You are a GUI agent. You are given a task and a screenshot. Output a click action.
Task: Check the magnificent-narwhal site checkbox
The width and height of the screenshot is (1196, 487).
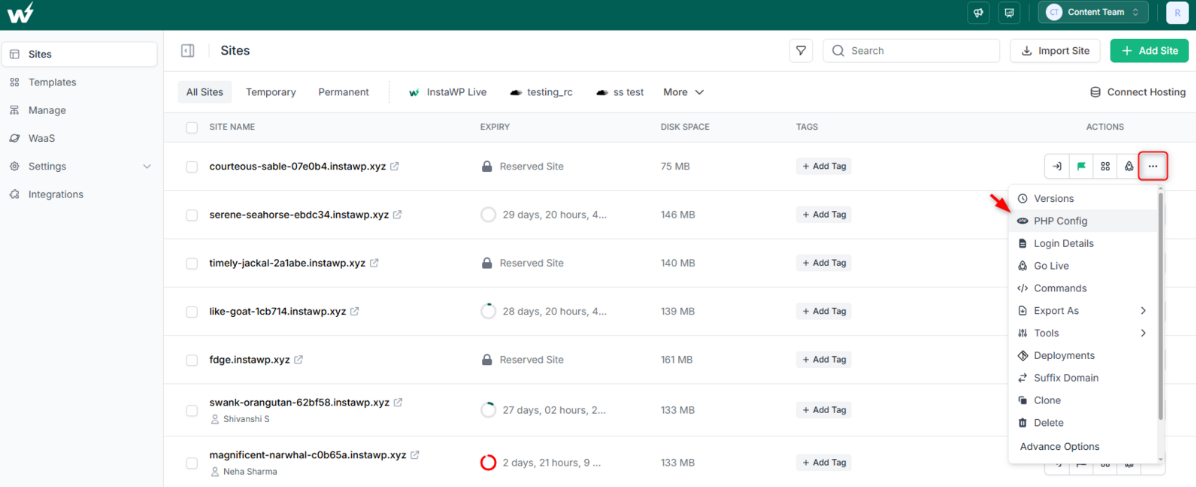192,463
